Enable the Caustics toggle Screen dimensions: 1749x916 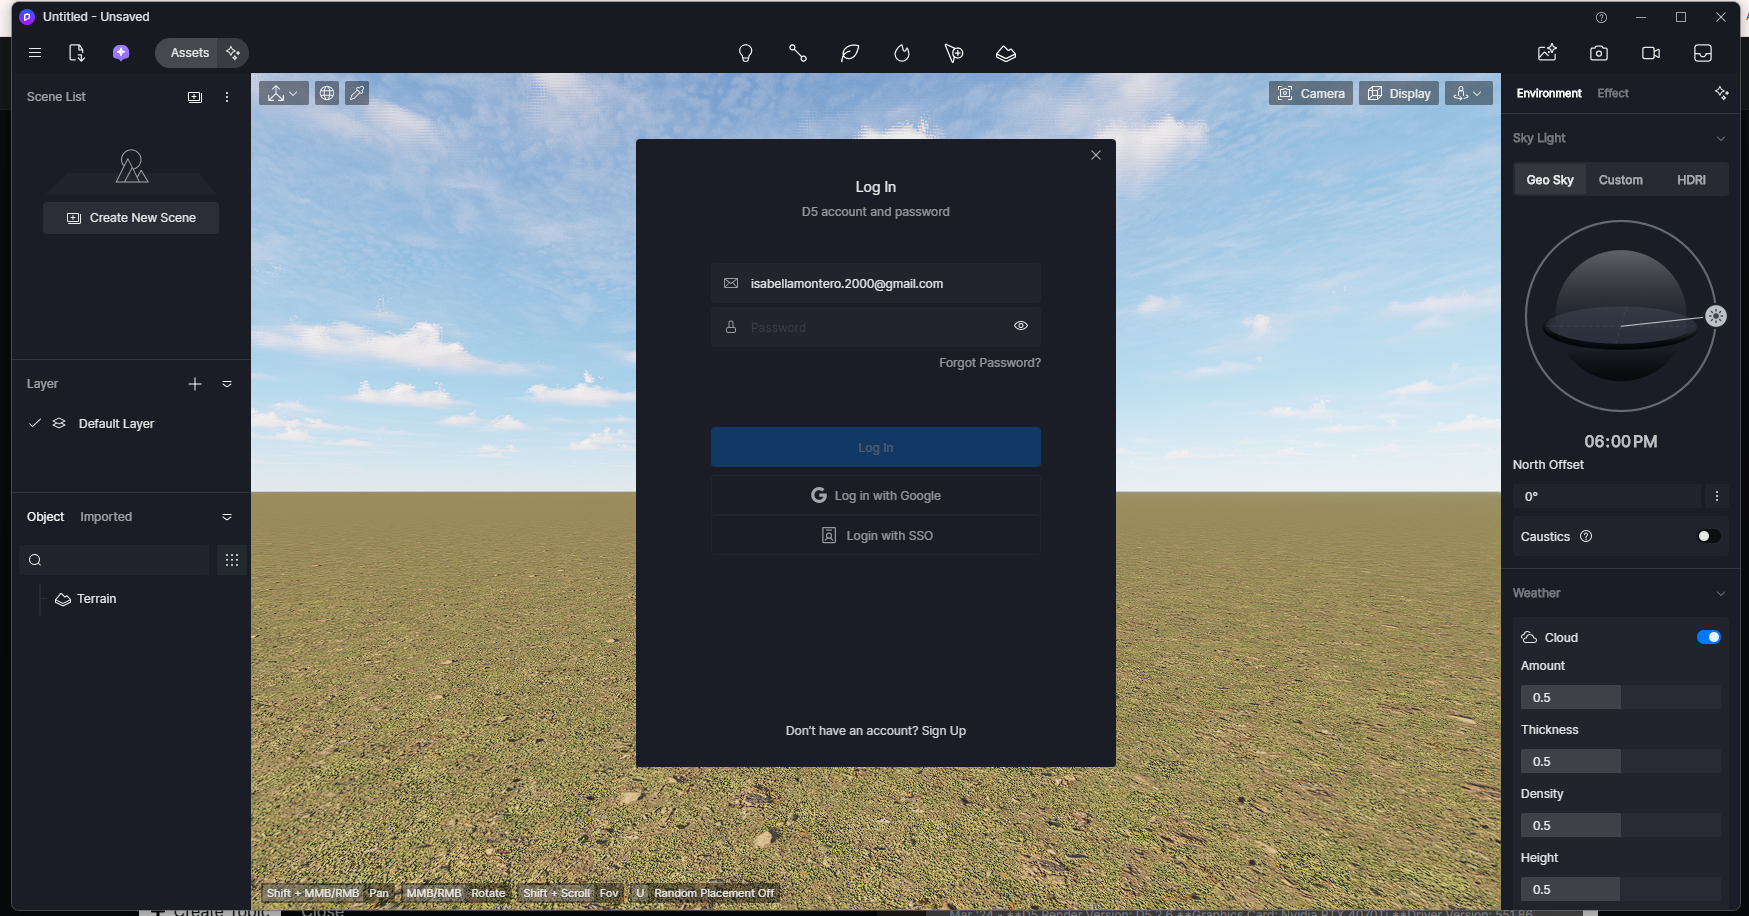[x=1708, y=537]
